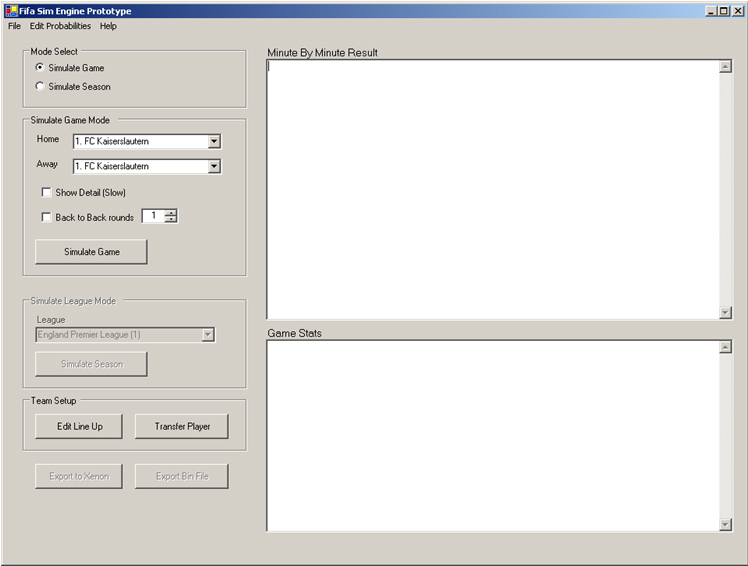Click the Home team selection field text
Screen dimensions: 748x566
coord(112,141)
